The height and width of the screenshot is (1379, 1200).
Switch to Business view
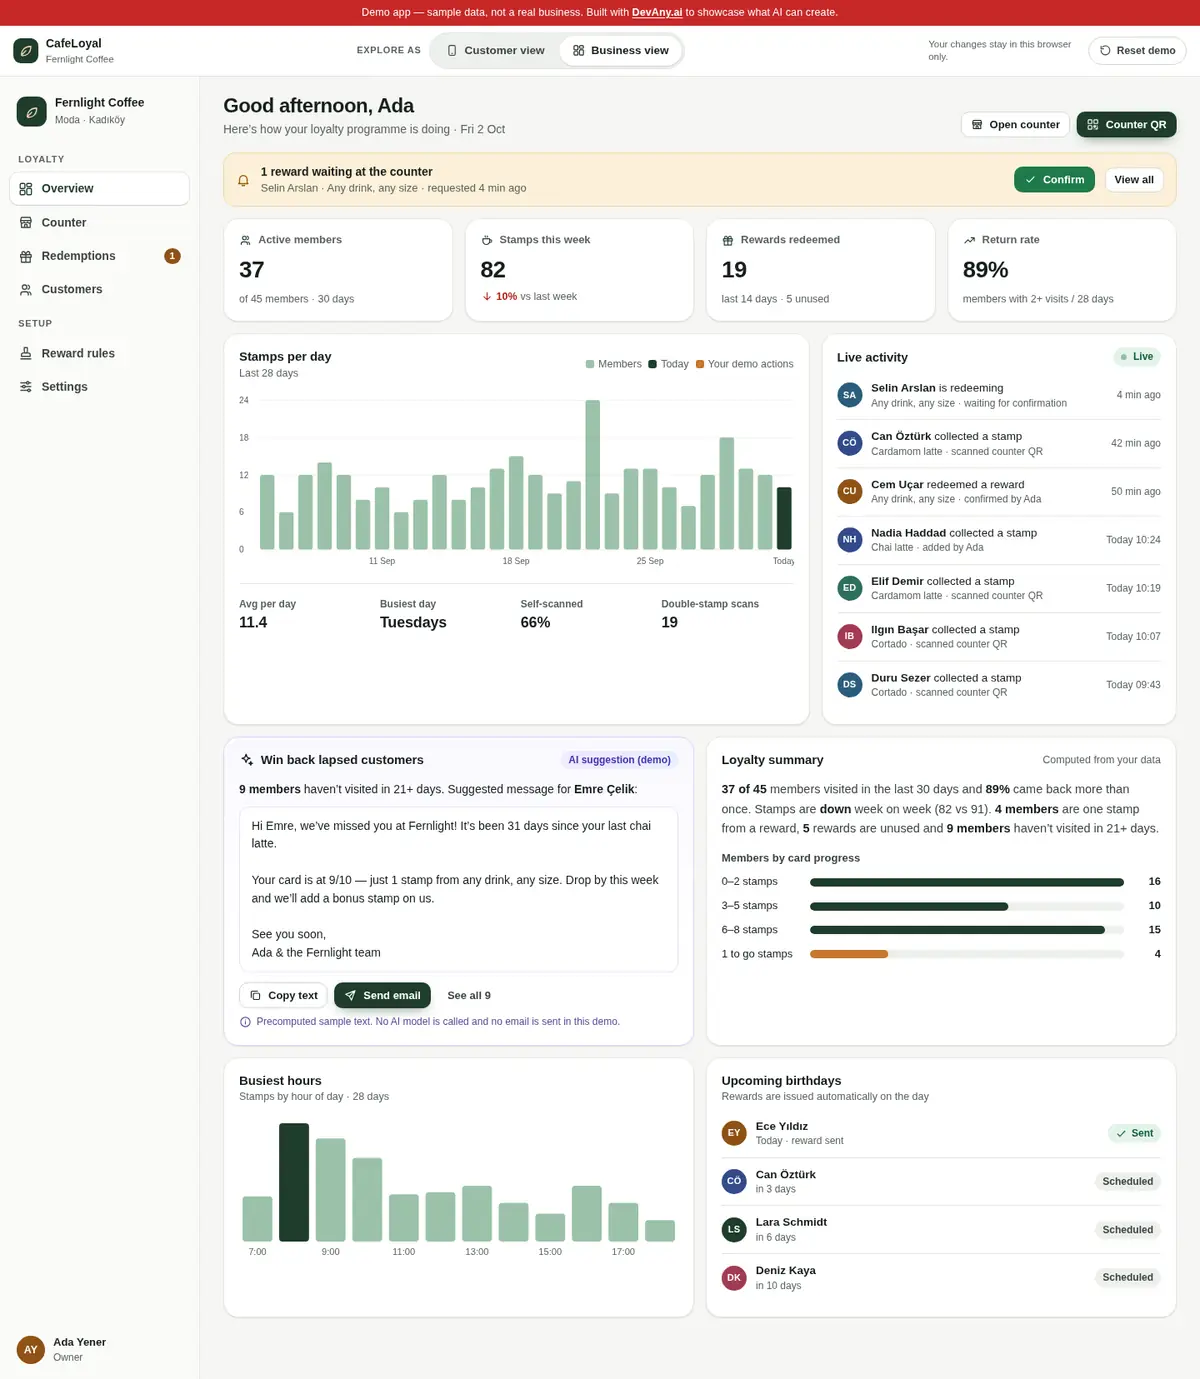621,50
